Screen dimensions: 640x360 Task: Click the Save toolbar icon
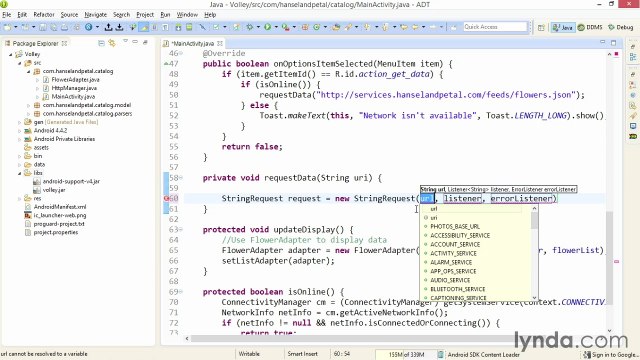tap(42, 27)
